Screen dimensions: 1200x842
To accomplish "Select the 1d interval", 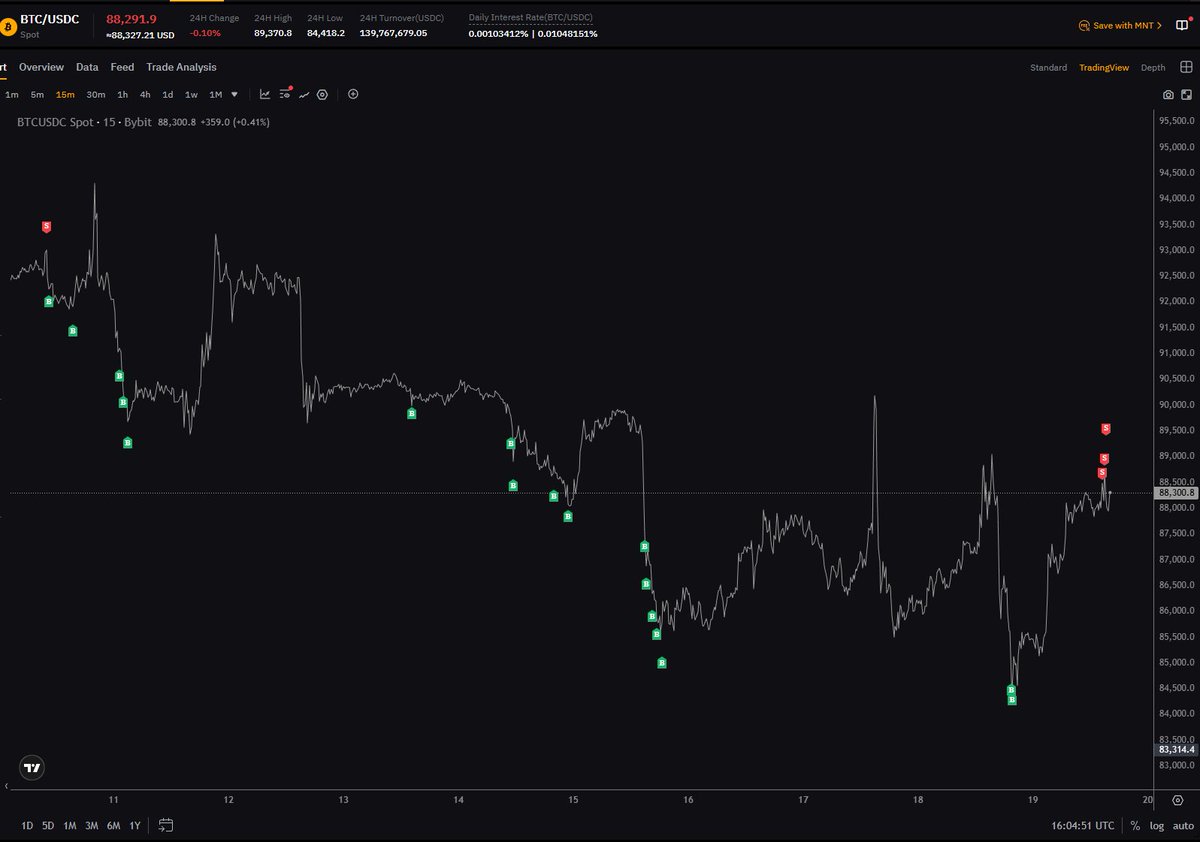I will click(168, 95).
